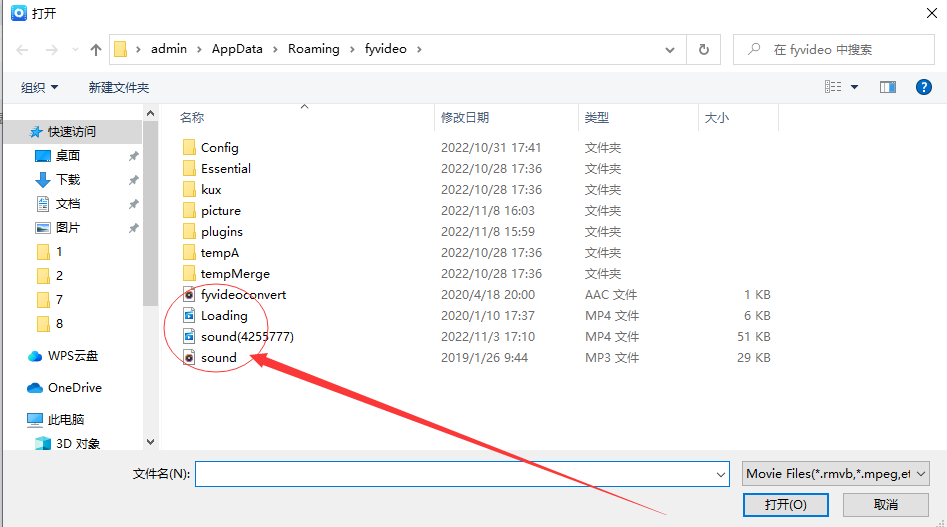Select admin in the breadcrumb path
The width and height of the screenshot is (947, 527).
169,49
